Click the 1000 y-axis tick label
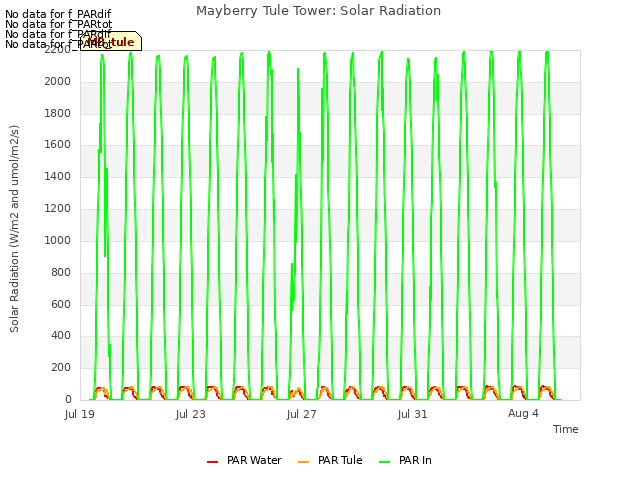This screenshot has height=480, width=640. point(58,240)
